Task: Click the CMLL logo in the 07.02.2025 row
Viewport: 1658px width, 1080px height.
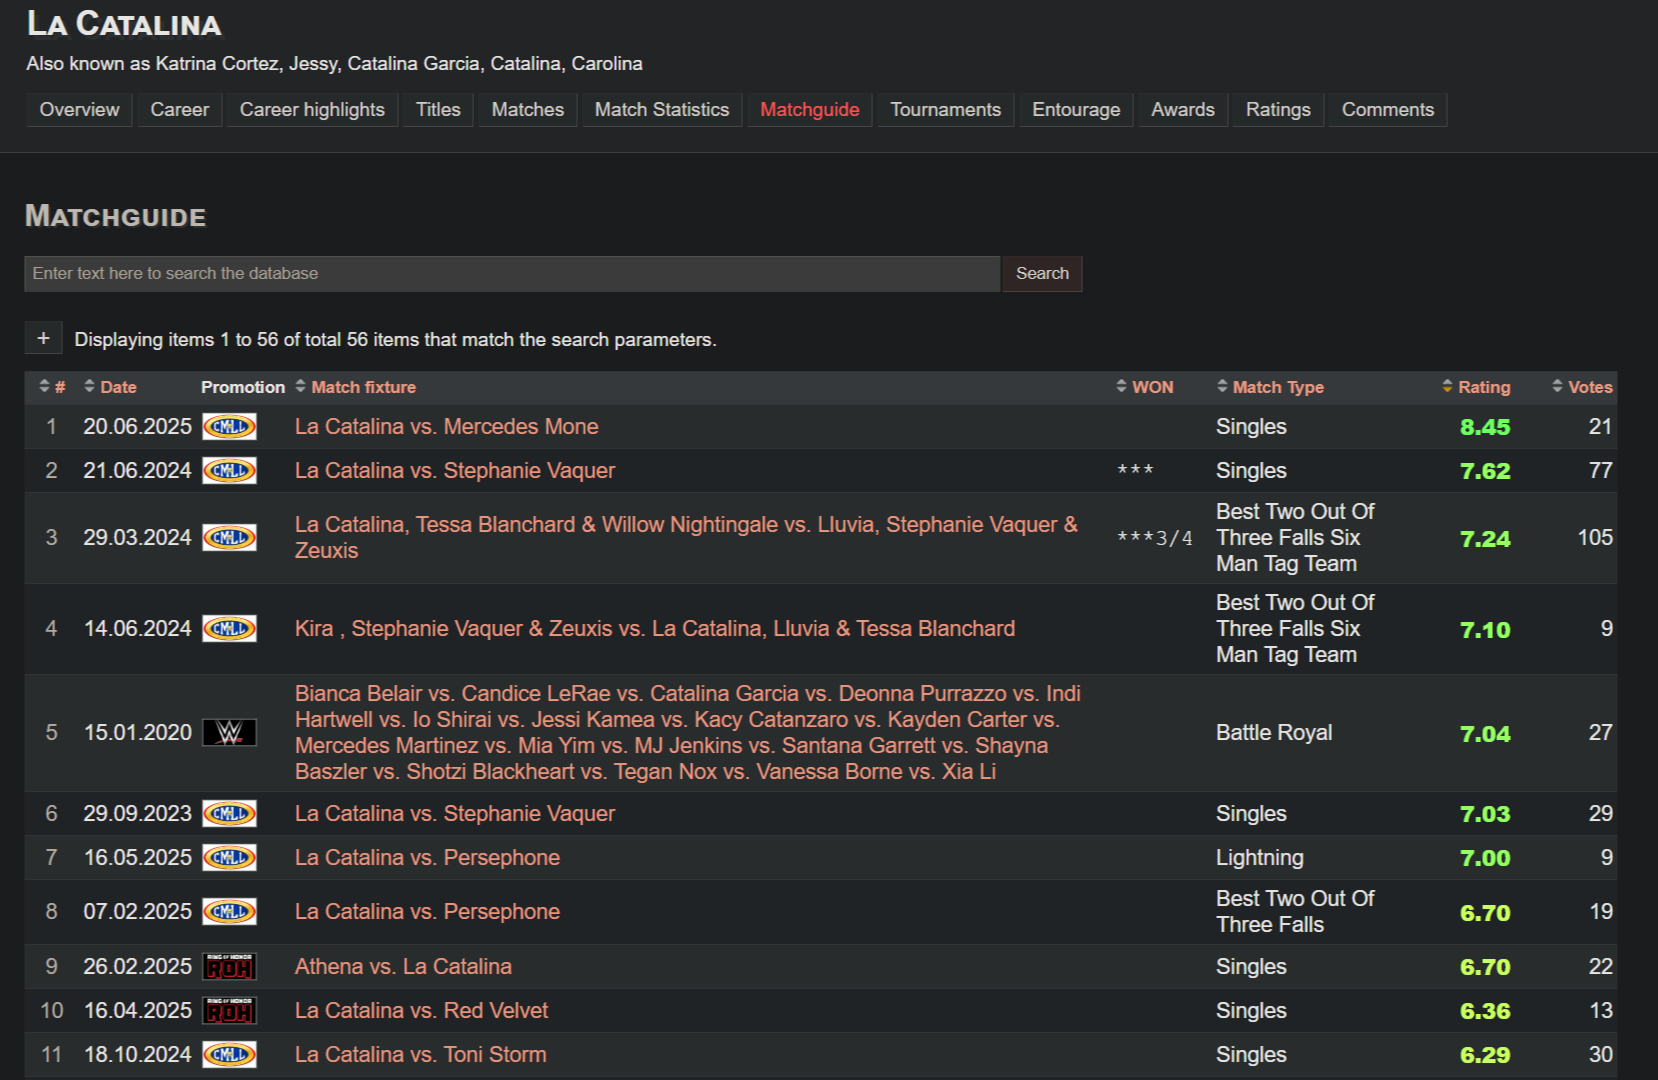Action: [x=229, y=912]
